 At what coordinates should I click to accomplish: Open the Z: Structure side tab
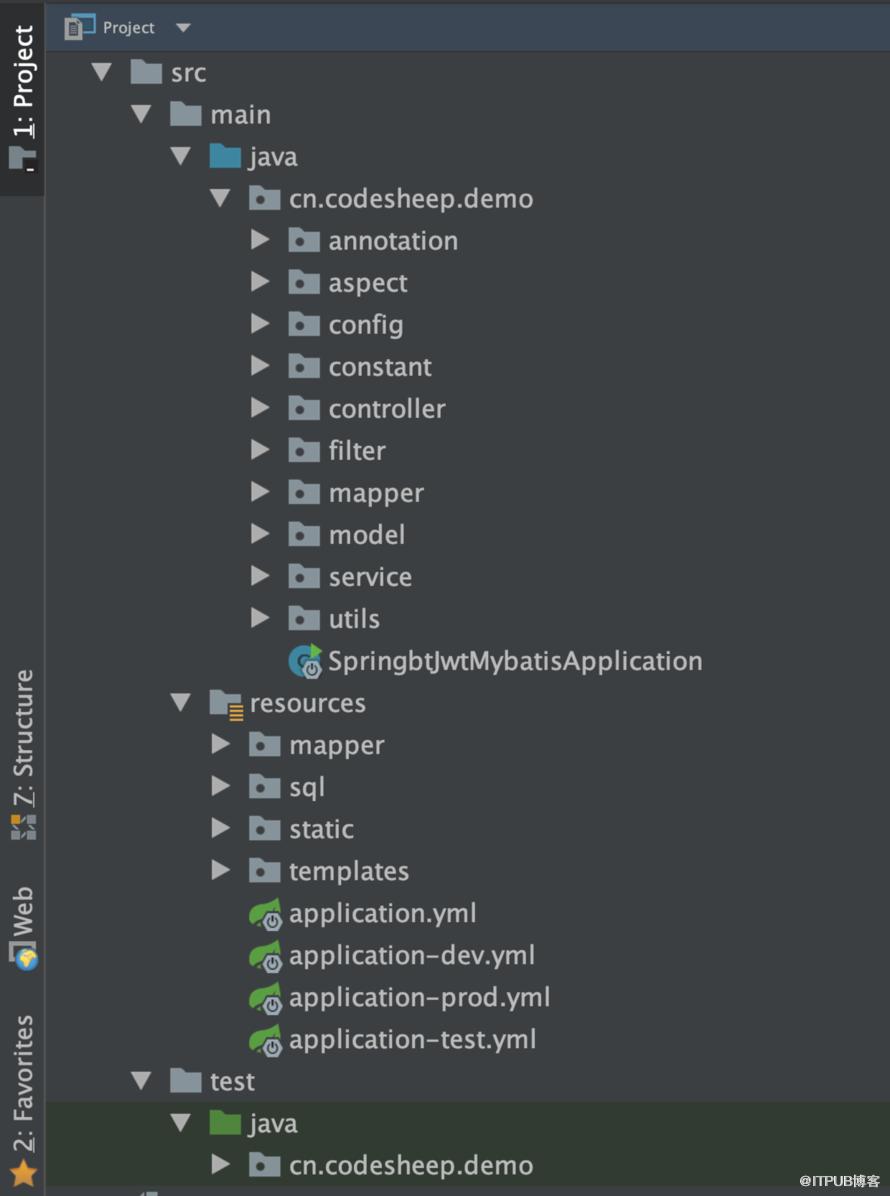[x=23, y=754]
